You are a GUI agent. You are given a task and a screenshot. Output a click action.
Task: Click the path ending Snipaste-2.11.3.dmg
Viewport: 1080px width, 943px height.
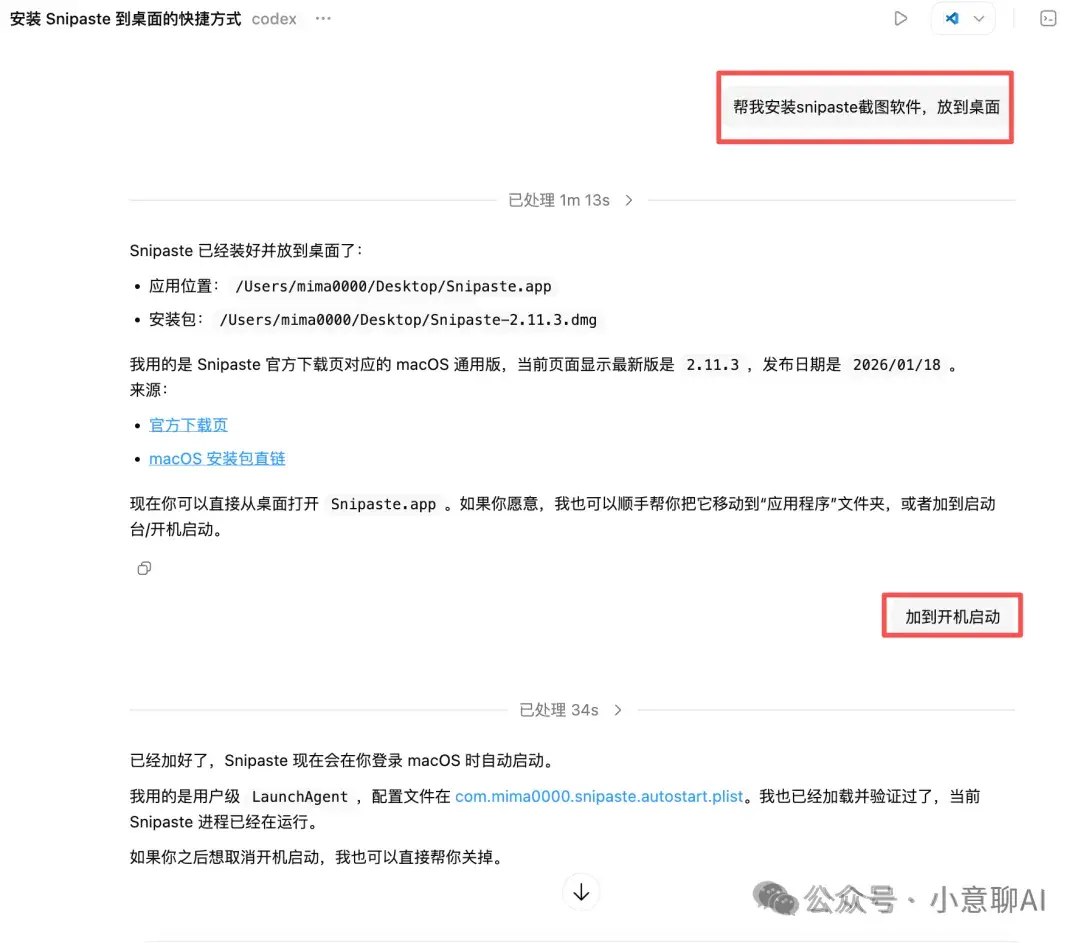408,320
